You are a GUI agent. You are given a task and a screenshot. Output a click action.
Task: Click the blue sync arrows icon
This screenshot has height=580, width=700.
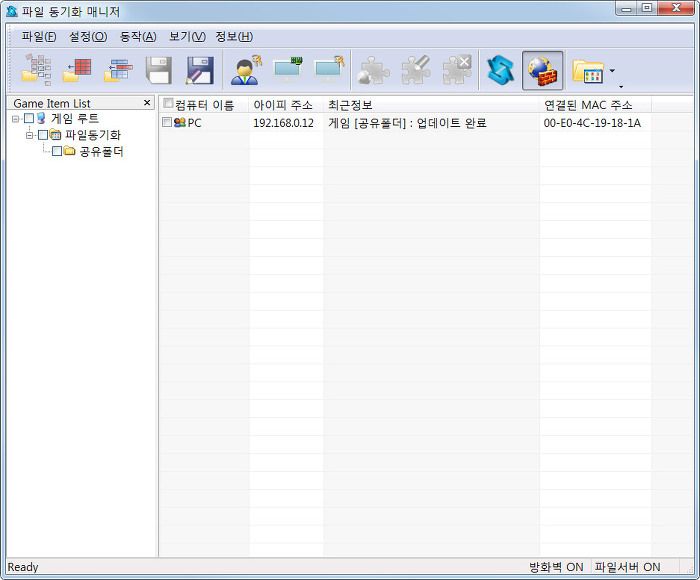click(500, 70)
